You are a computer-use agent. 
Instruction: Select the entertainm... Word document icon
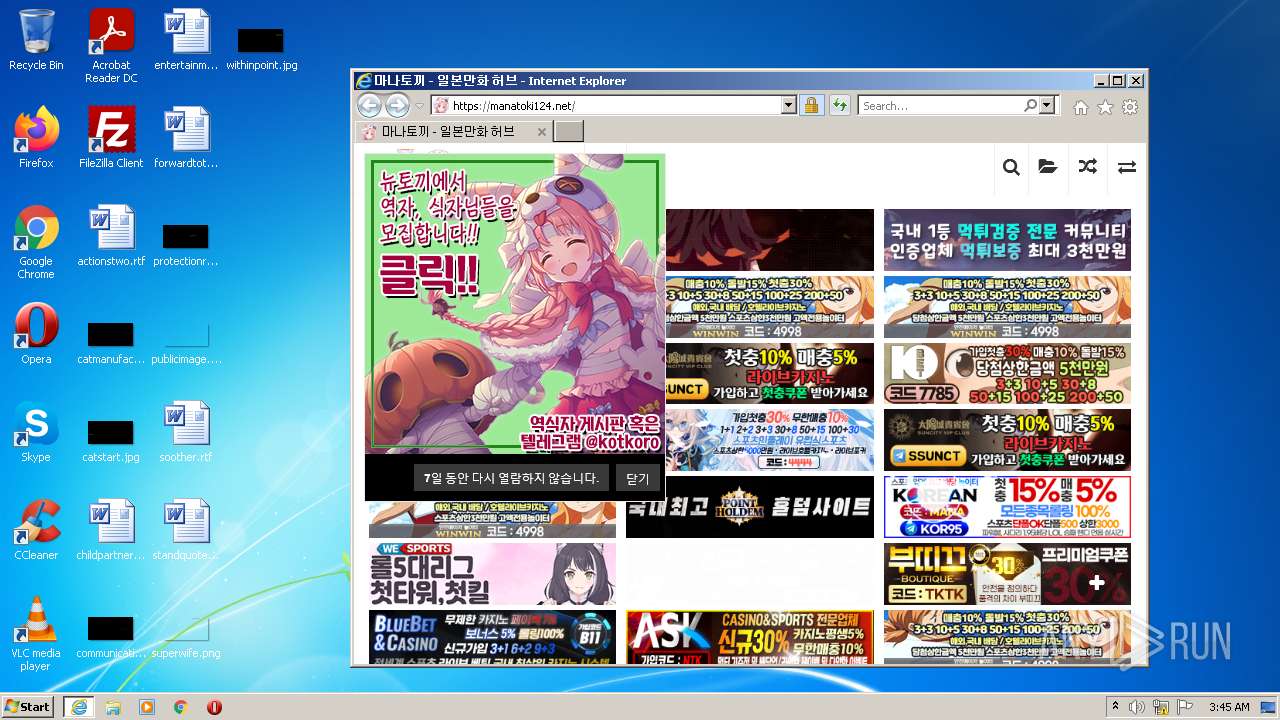tap(186, 40)
